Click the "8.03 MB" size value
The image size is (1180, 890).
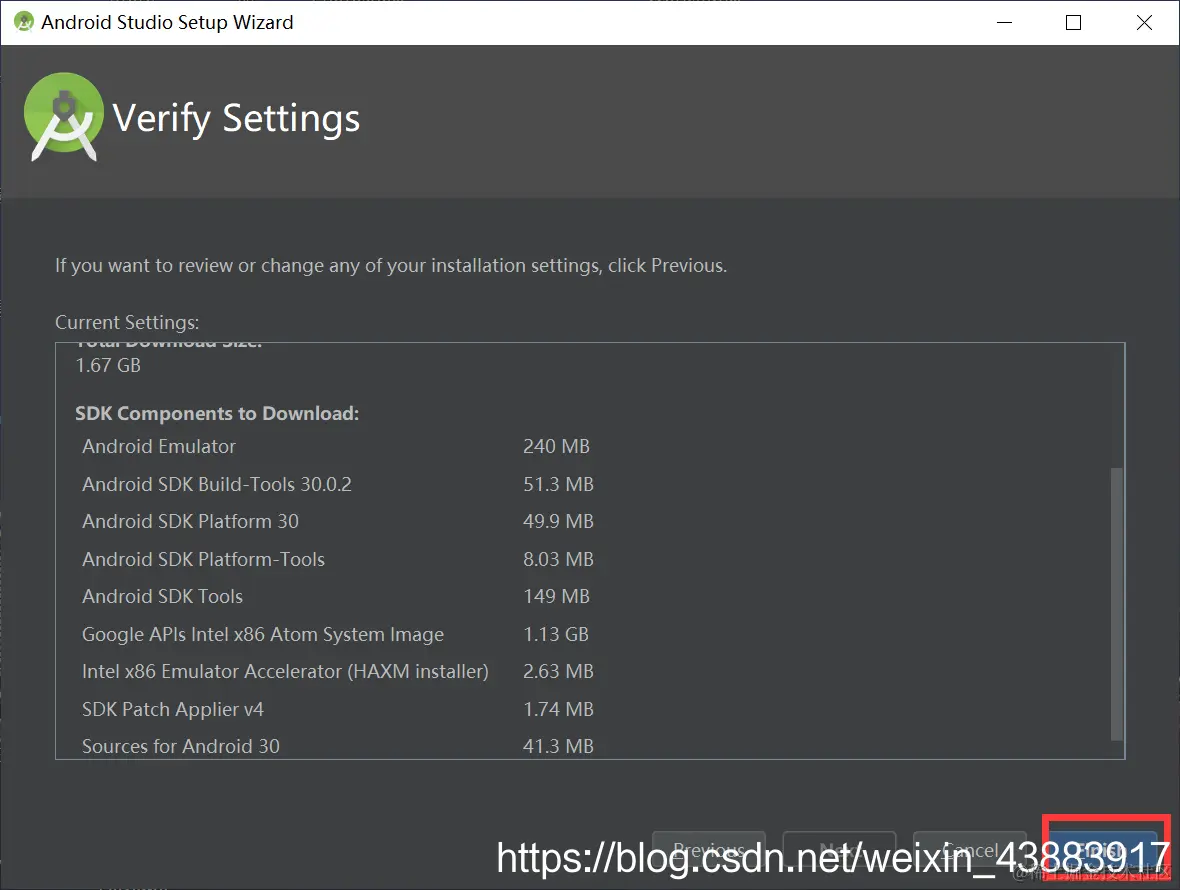[x=558, y=559]
